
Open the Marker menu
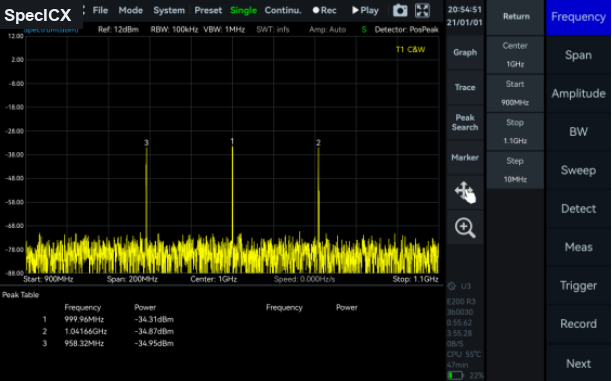[465, 158]
